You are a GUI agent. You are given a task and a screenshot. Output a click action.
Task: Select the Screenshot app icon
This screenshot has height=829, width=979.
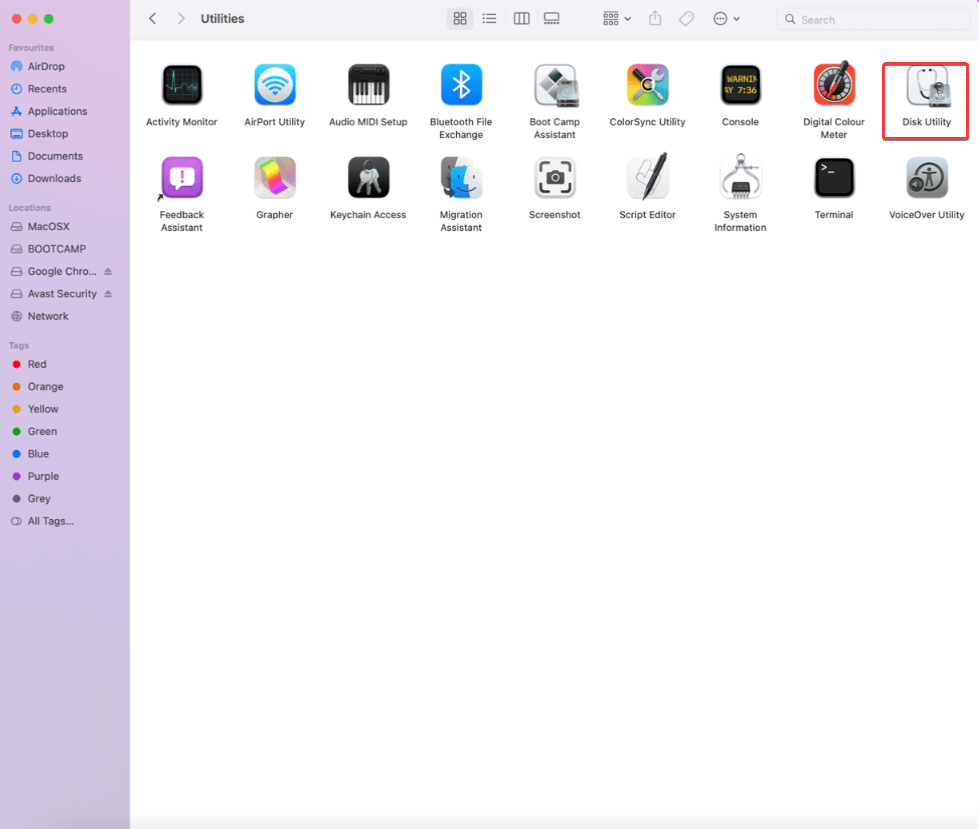(555, 178)
